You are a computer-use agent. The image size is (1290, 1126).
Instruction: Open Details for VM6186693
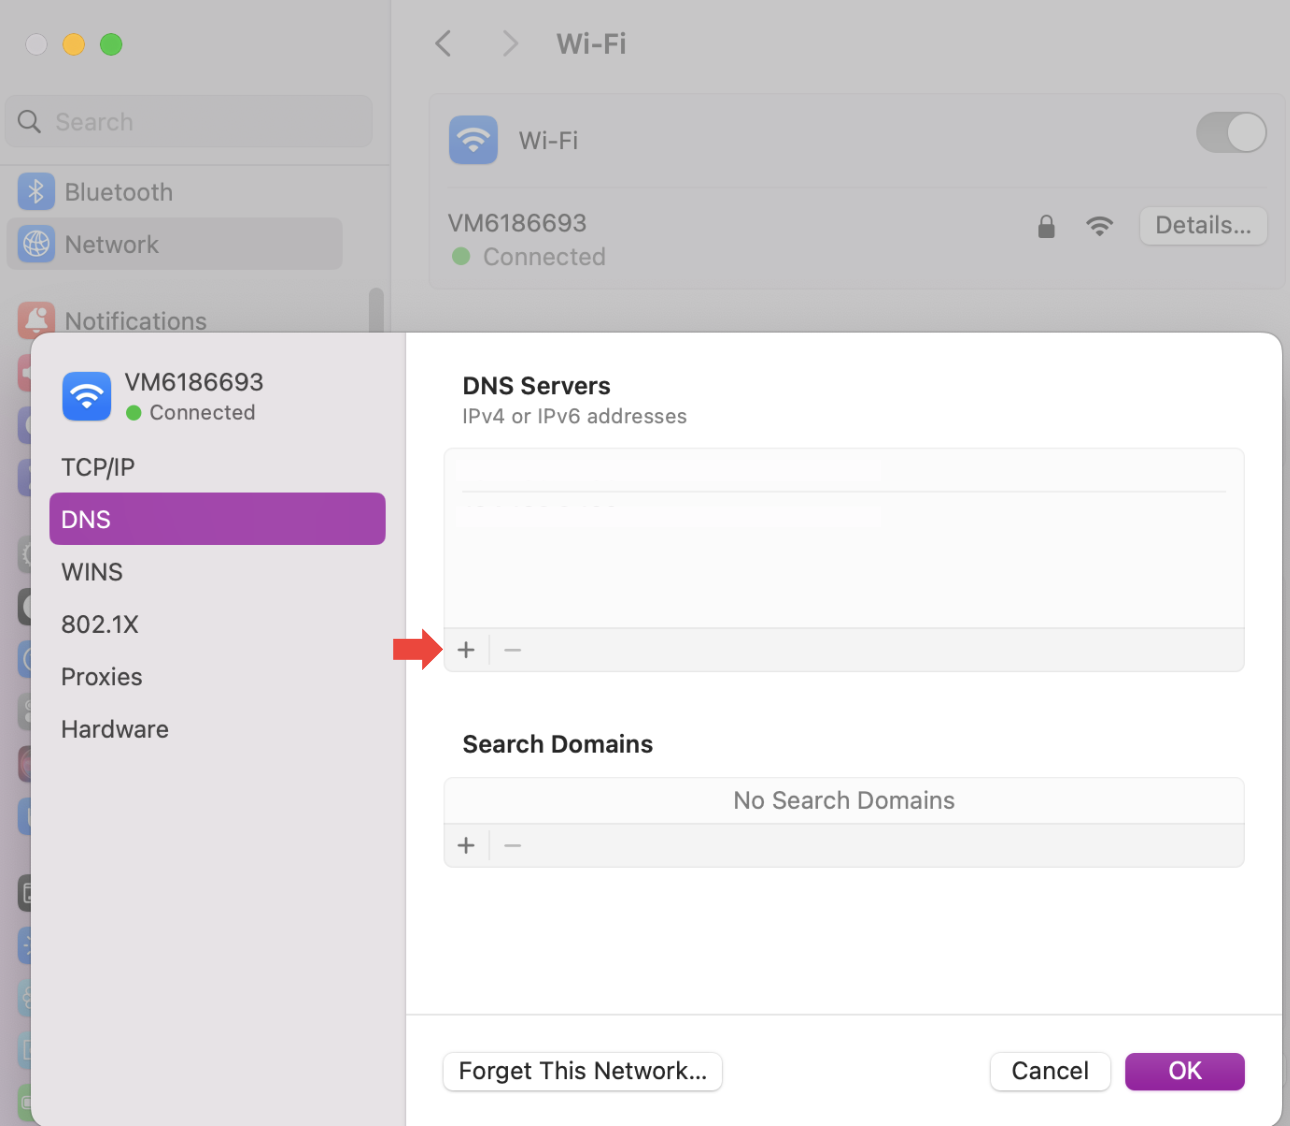pos(1203,226)
